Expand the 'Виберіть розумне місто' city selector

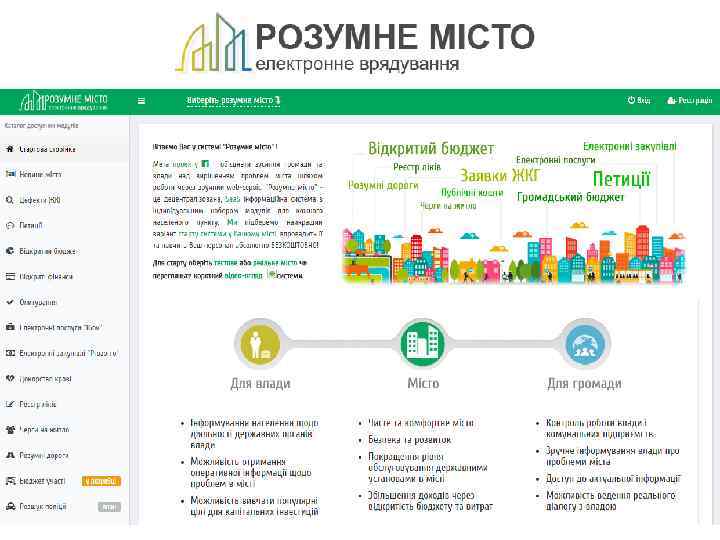pos(233,101)
